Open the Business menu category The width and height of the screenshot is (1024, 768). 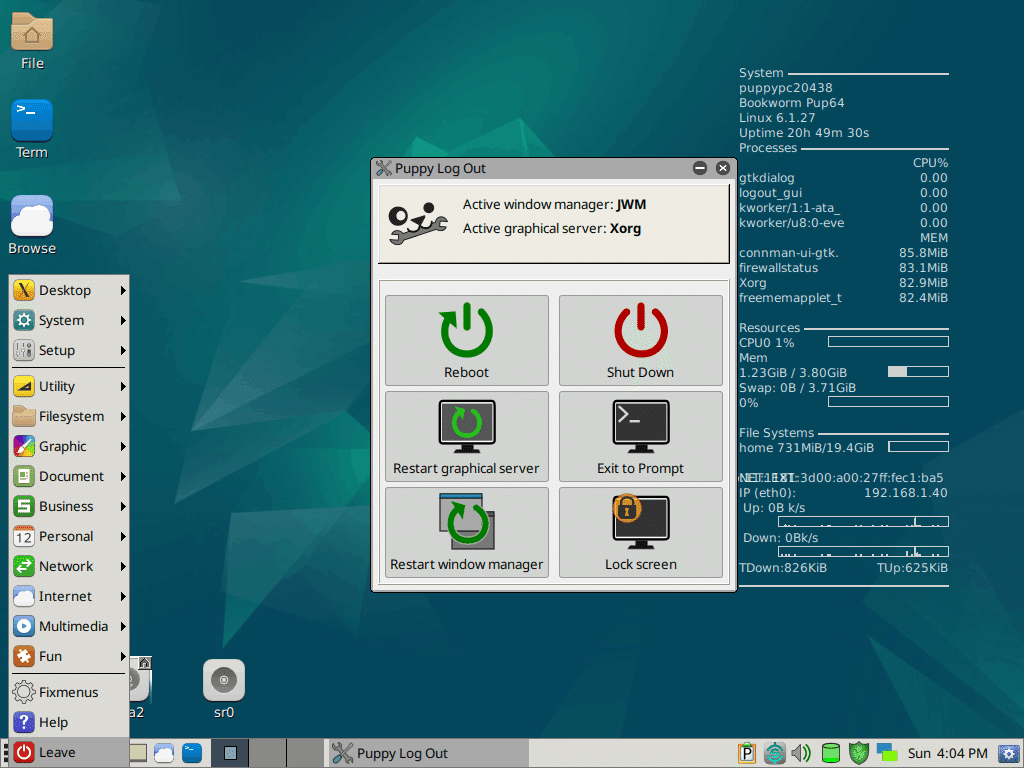pyautogui.click(x=69, y=506)
